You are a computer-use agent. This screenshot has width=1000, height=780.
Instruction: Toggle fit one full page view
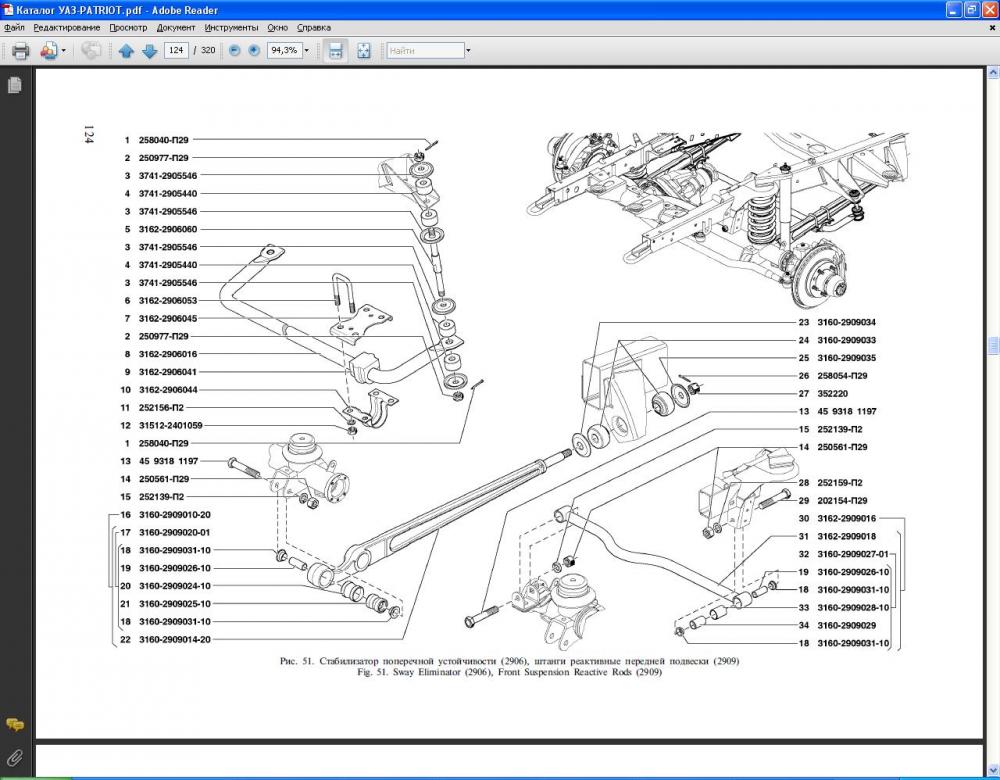pyautogui.click(x=364, y=51)
